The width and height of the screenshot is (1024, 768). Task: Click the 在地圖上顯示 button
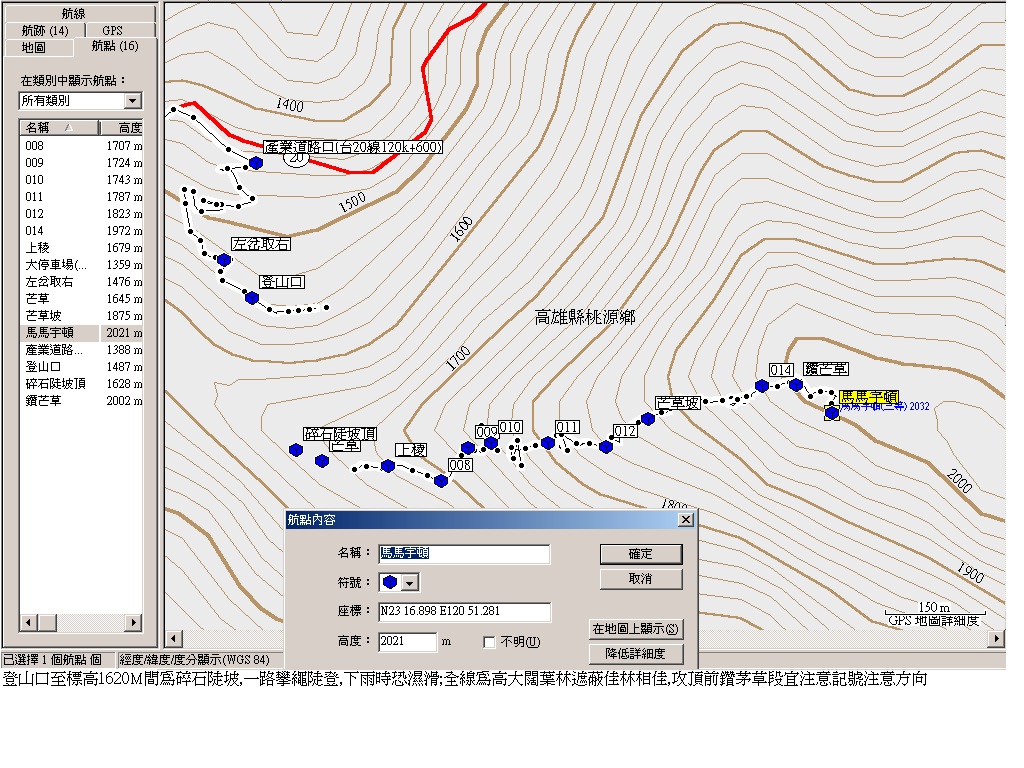coord(635,629)
